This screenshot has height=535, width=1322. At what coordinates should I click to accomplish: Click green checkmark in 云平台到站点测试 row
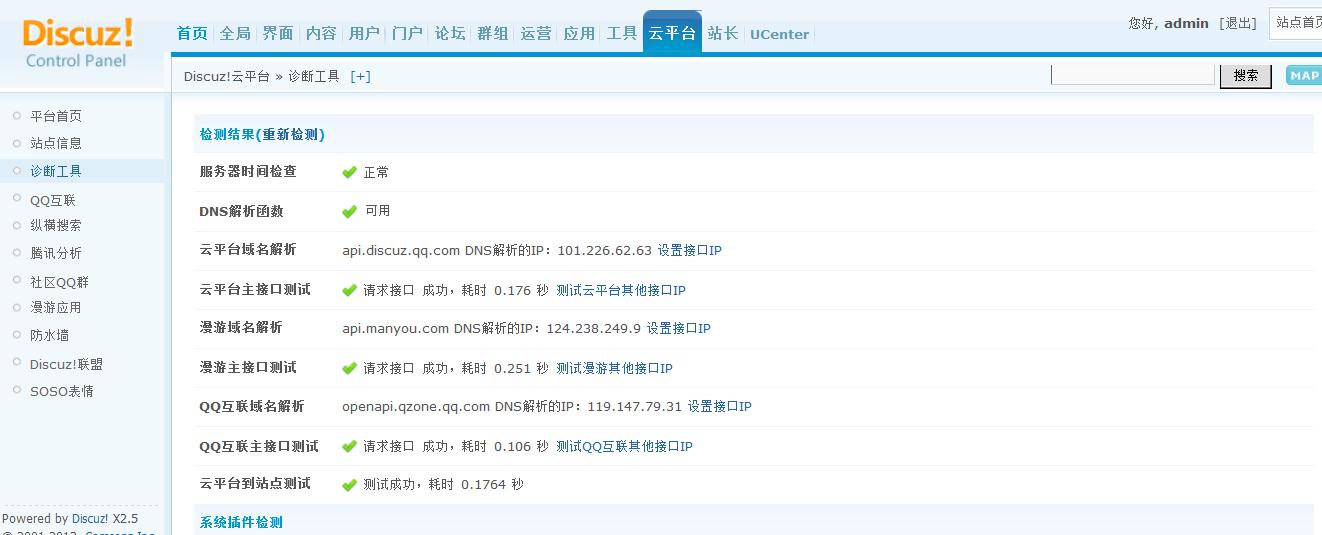tap(349, 485)
